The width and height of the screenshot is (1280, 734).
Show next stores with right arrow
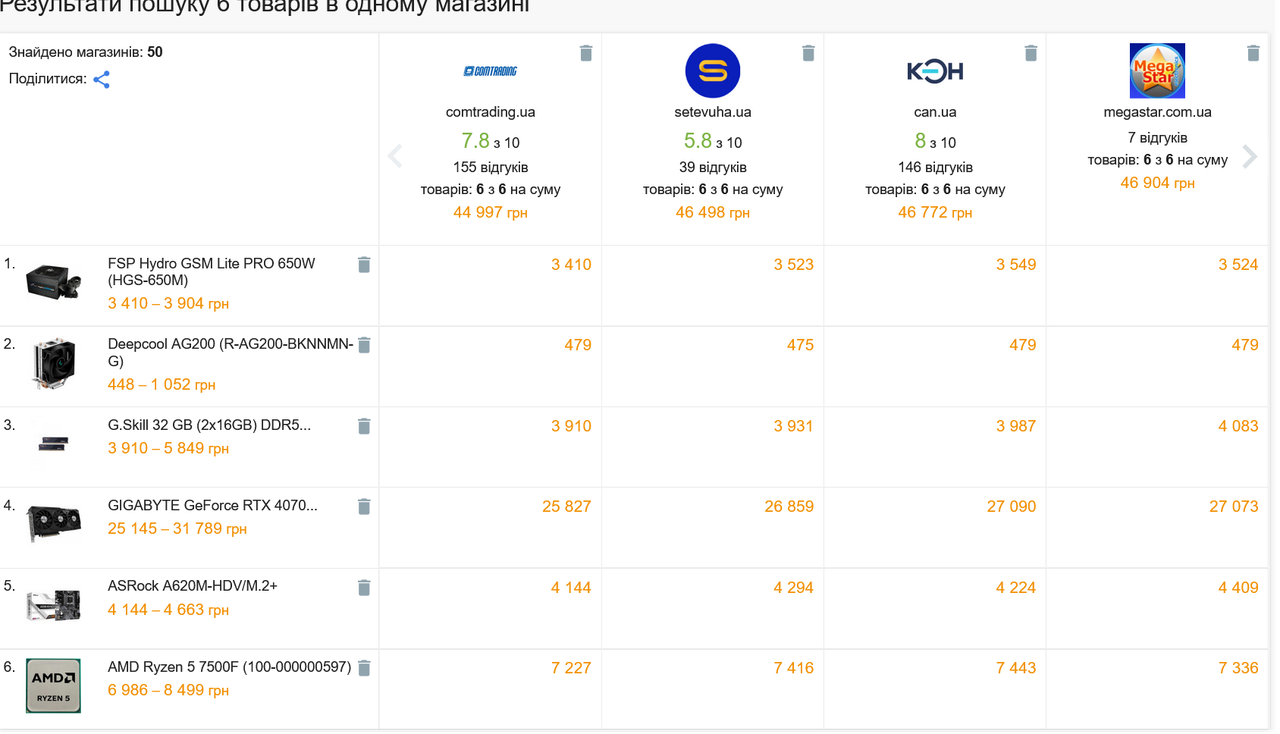pyautogui.click(x=1250, y=156)
